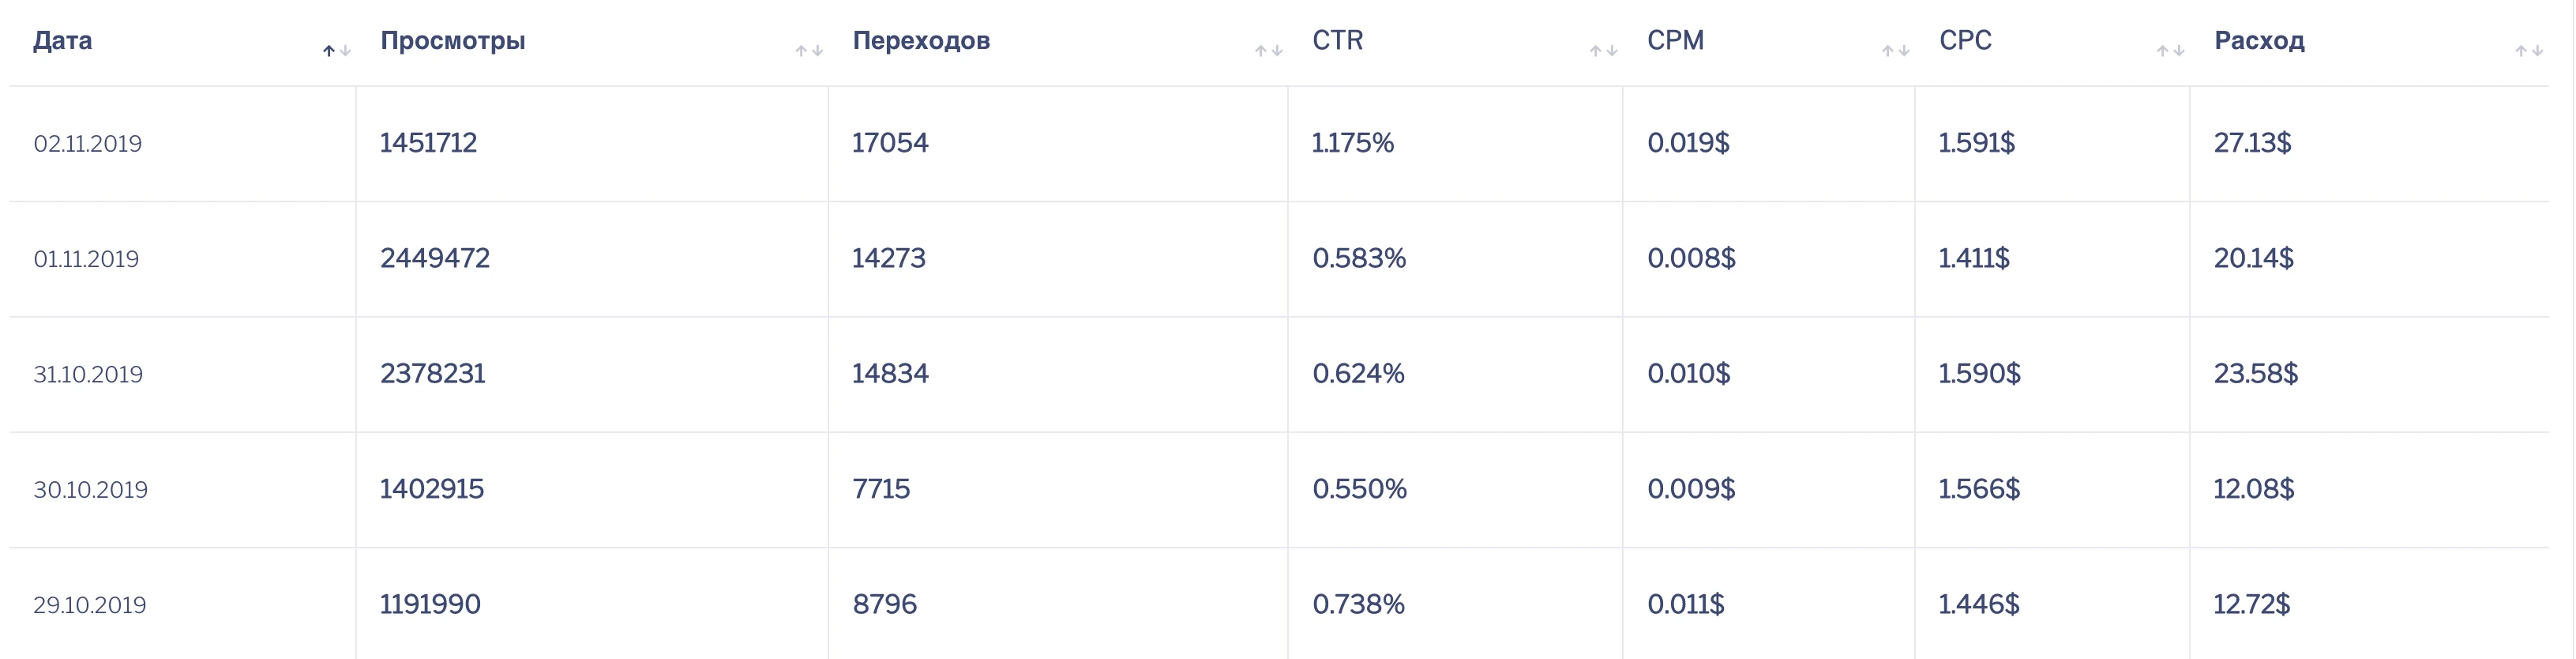Toggle CTR column sort arrows

pyautogui.click(x=1604, y=51)
